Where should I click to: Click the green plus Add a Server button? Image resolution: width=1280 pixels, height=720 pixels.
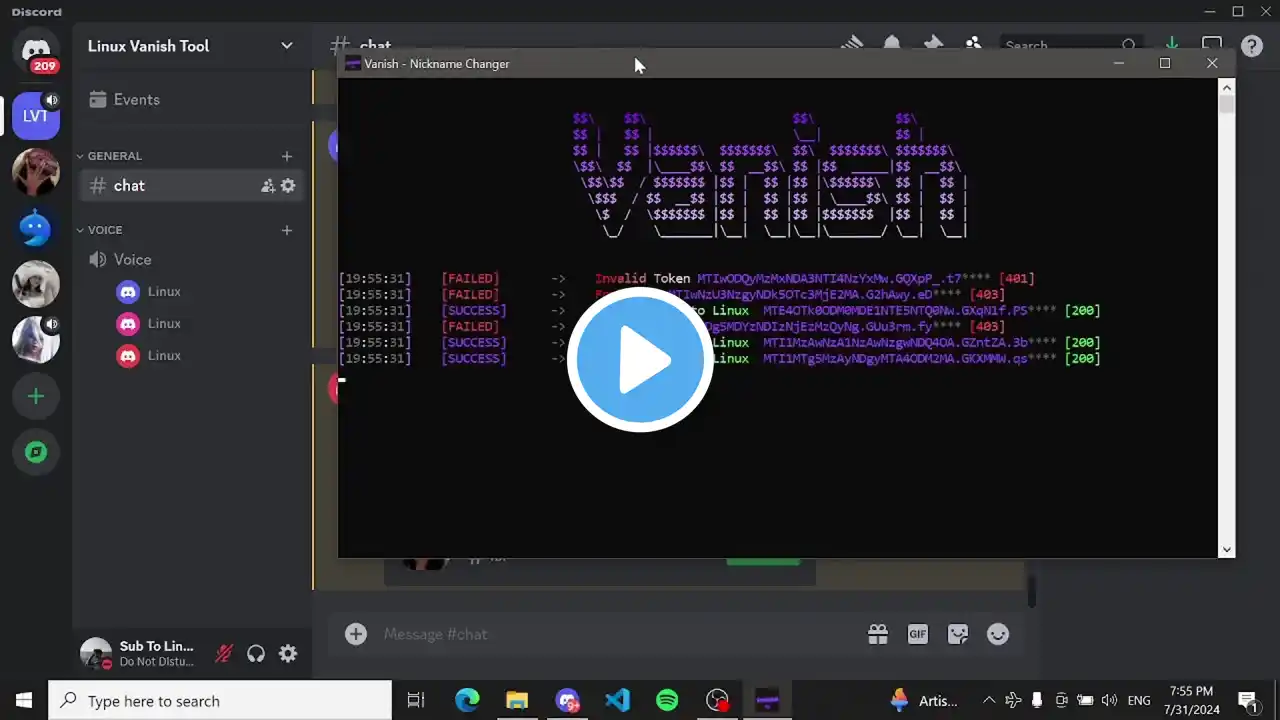click(36, 396)
